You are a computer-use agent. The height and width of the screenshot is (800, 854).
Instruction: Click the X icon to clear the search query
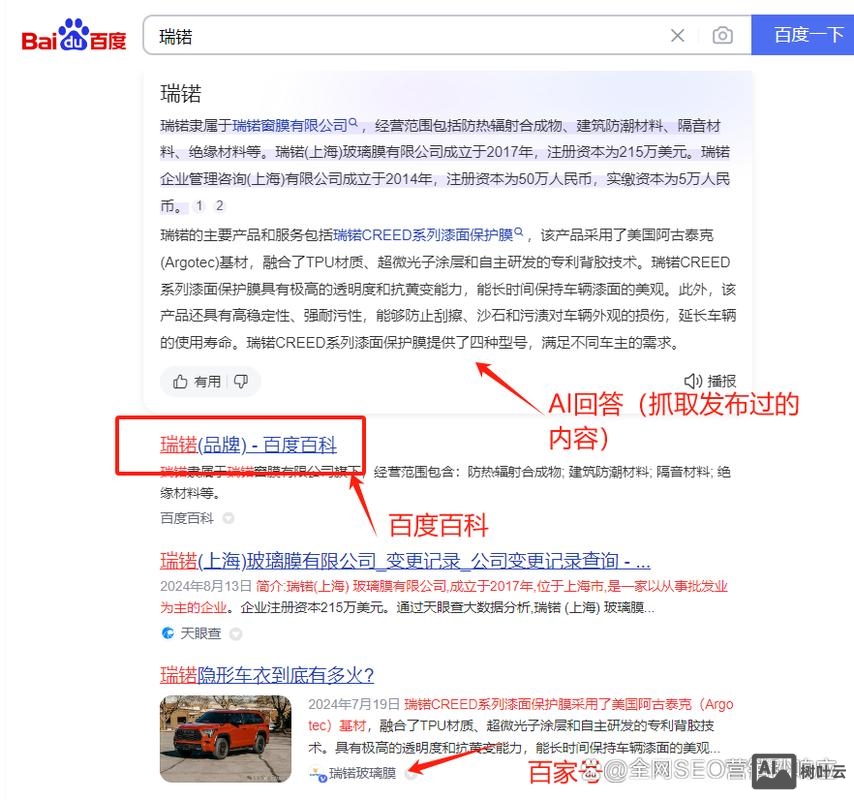tap(677, 34)
